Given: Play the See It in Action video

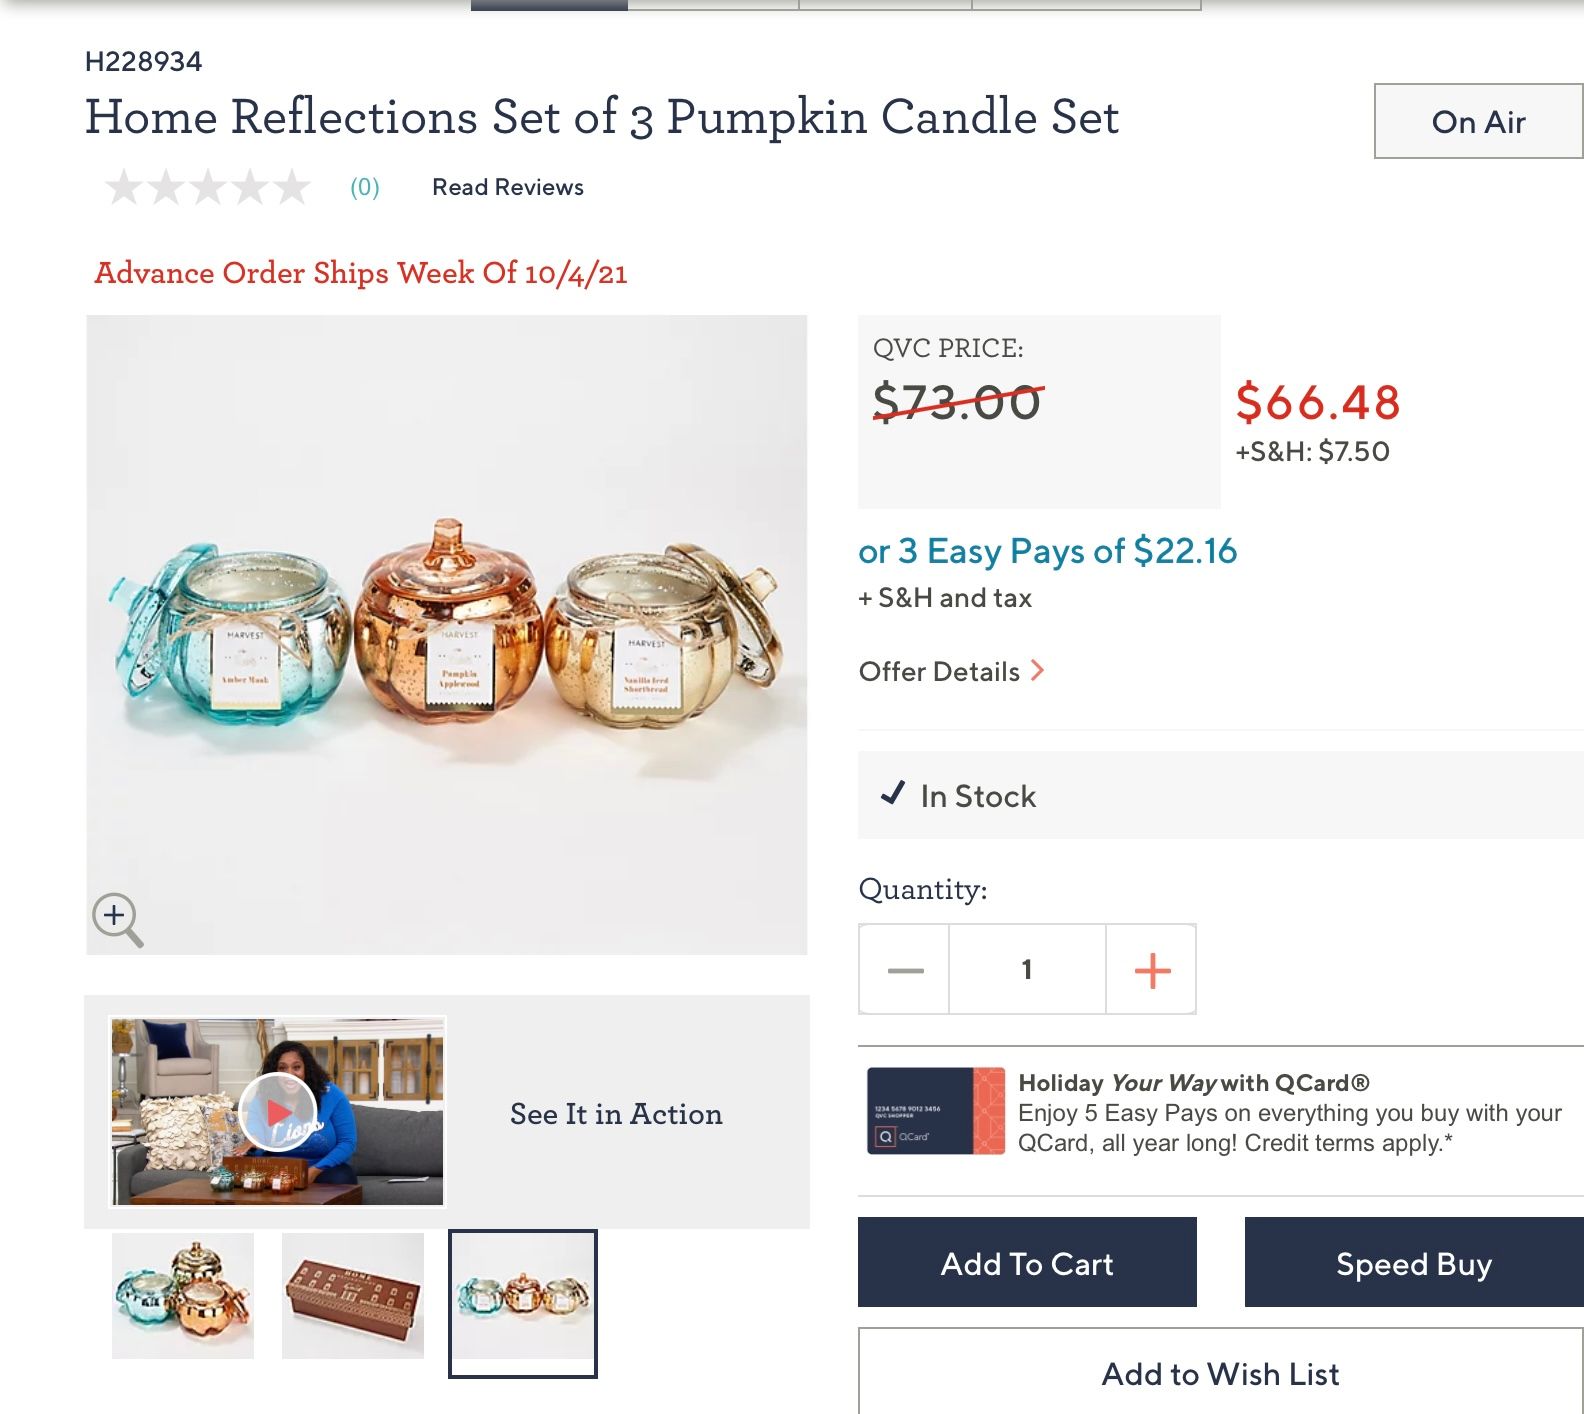Looking at the screenshot, I should point(277,1112).
